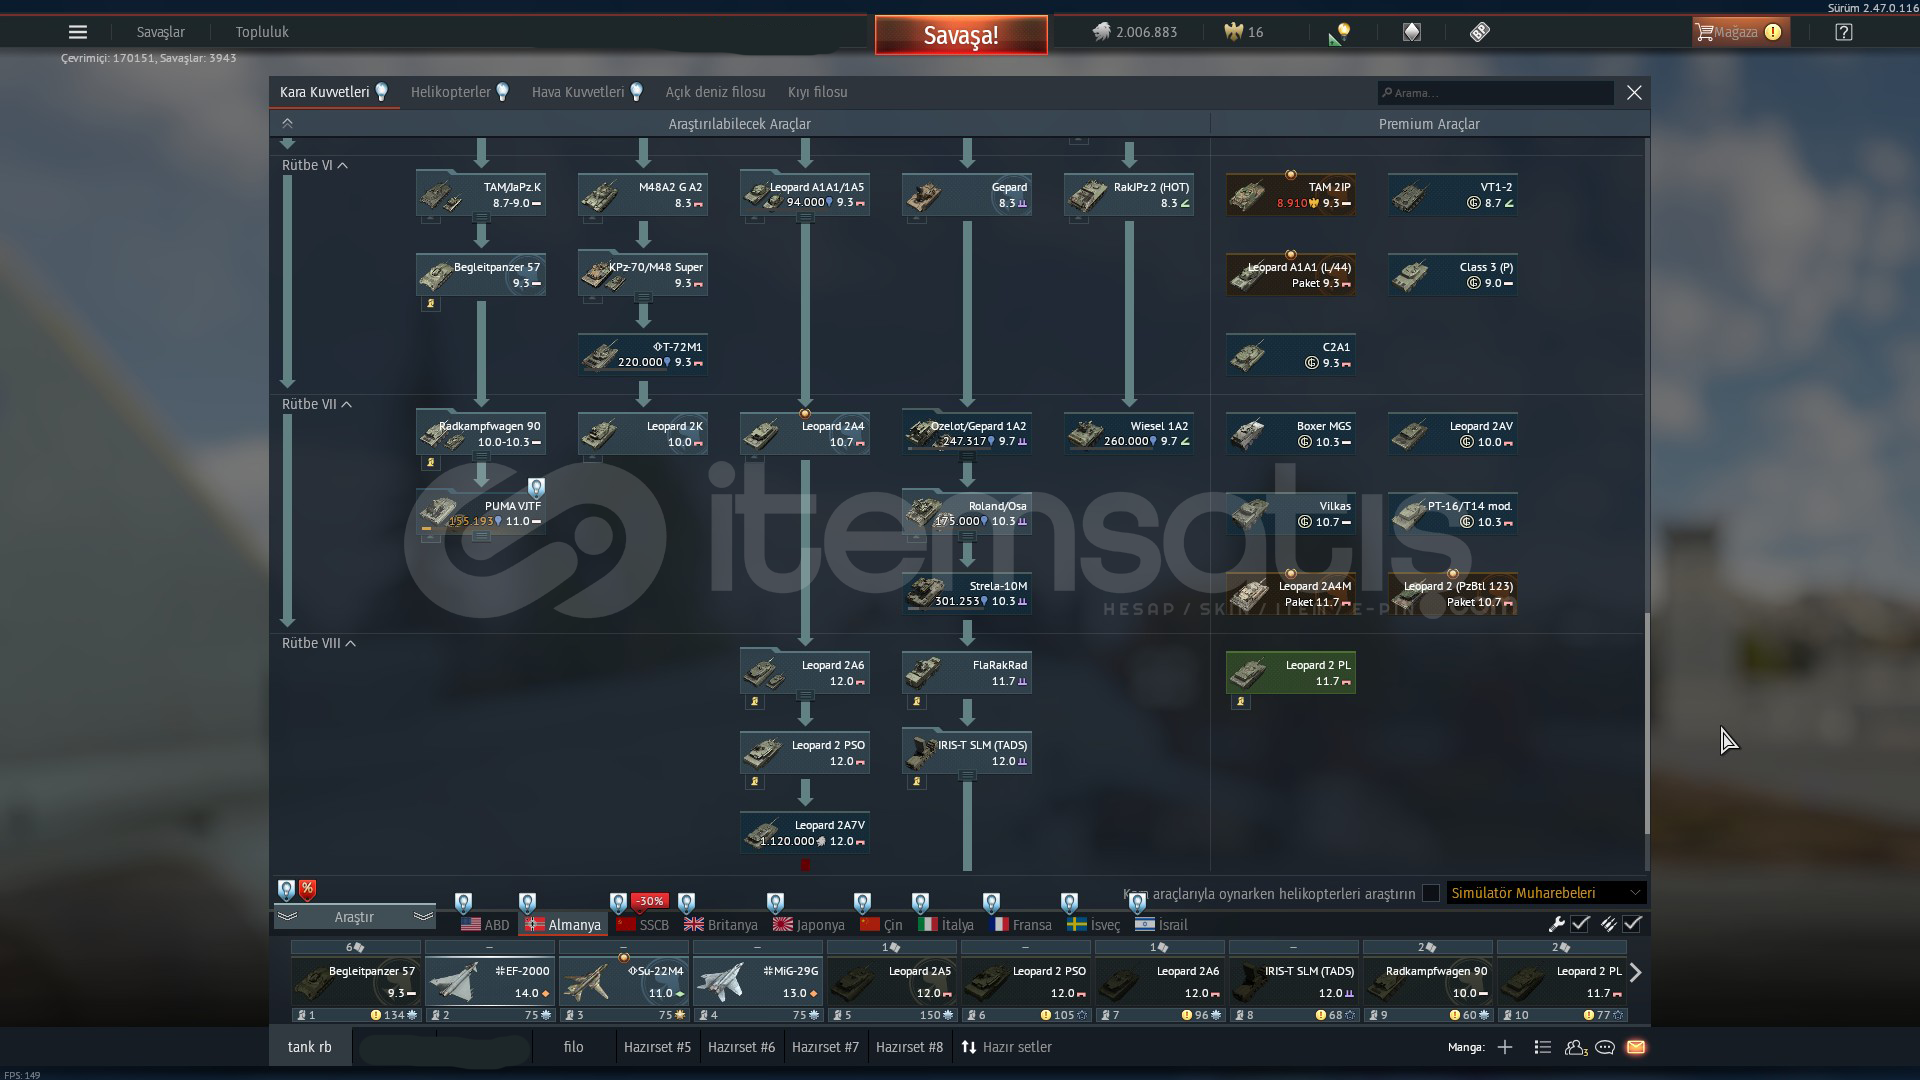This screenshot has width=1920, height=1080.
Task: Open the squad members icon
Action: (x=1575, y=1047)
